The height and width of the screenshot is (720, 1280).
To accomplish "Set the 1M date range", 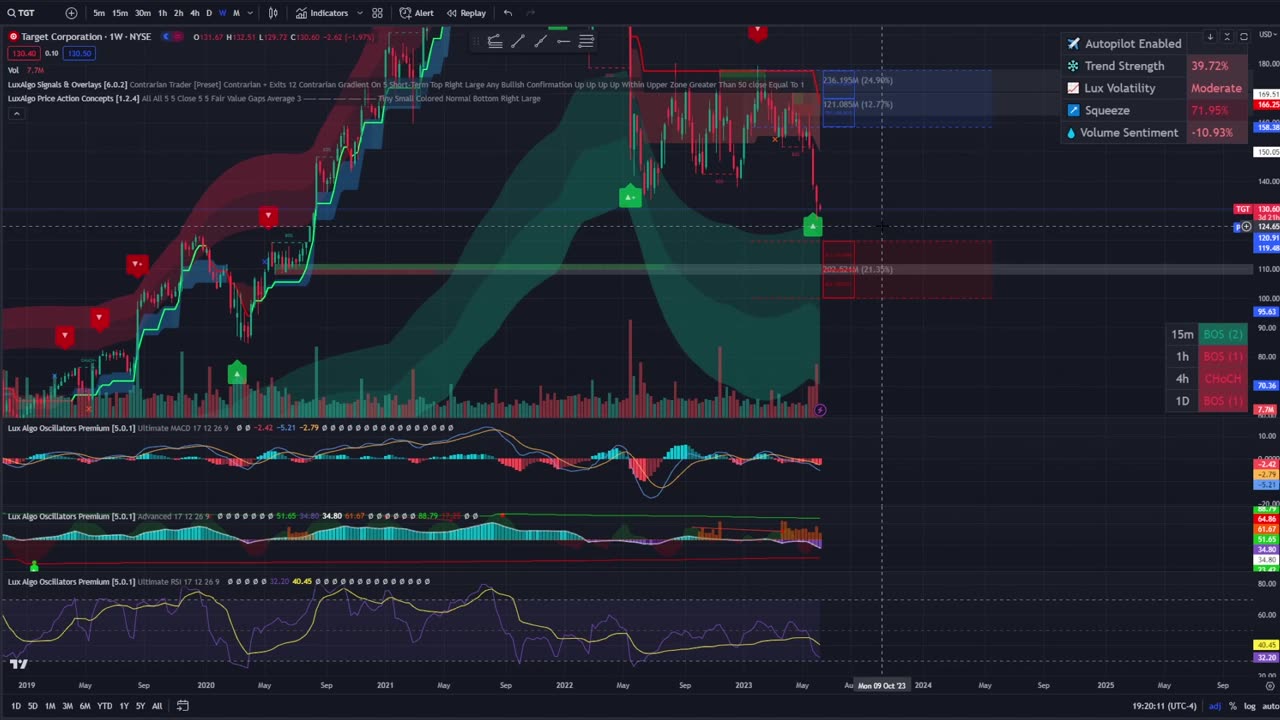I will coord(49,706).
